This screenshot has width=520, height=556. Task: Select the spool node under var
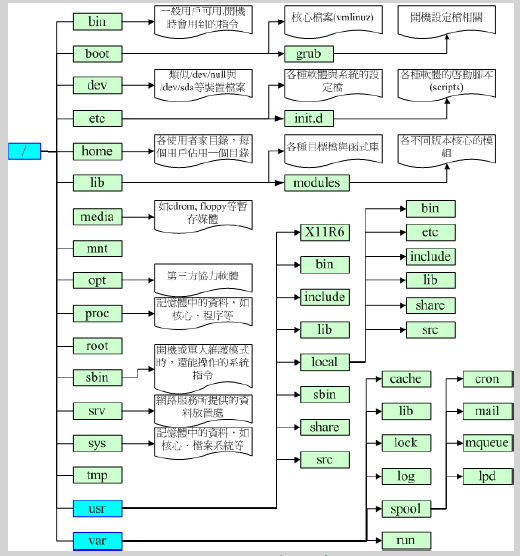(406, 509)
